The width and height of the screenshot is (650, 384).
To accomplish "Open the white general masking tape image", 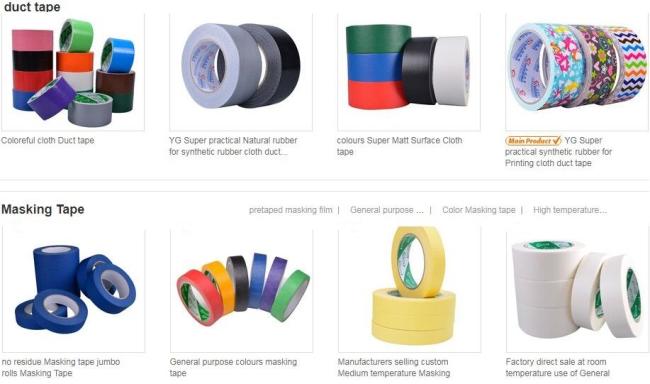I will click(577, 289).
